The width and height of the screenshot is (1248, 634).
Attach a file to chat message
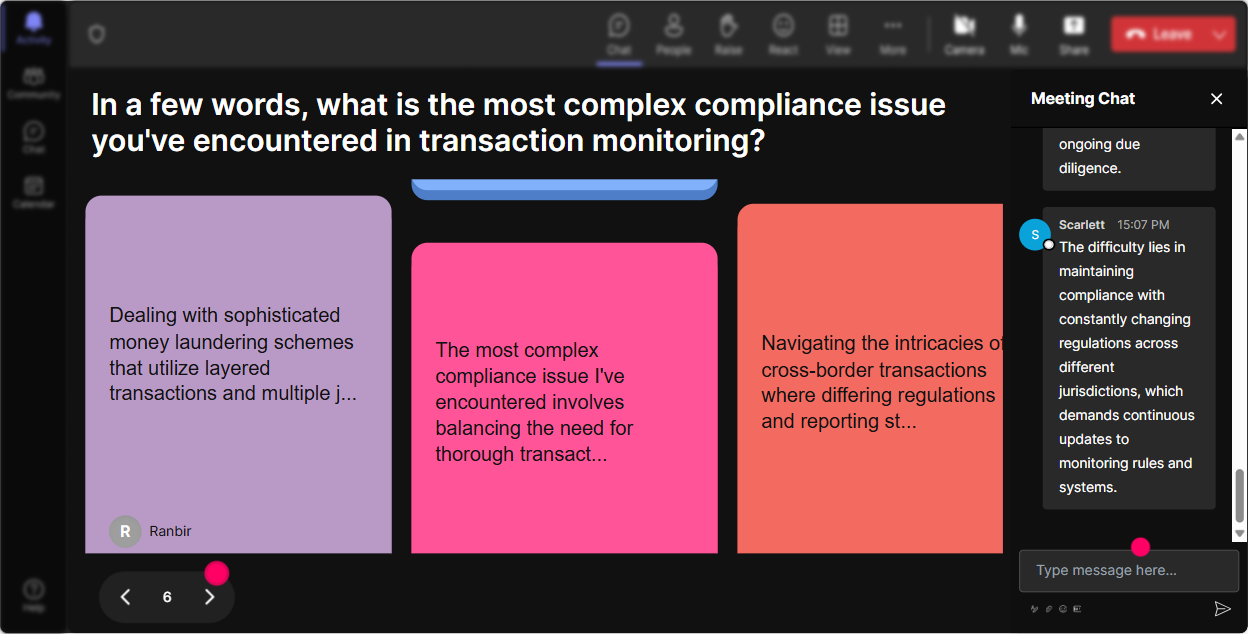coord(1049,608)
